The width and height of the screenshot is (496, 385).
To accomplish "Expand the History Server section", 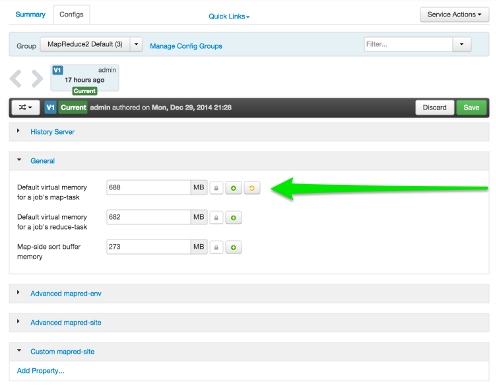I will 52,132.
